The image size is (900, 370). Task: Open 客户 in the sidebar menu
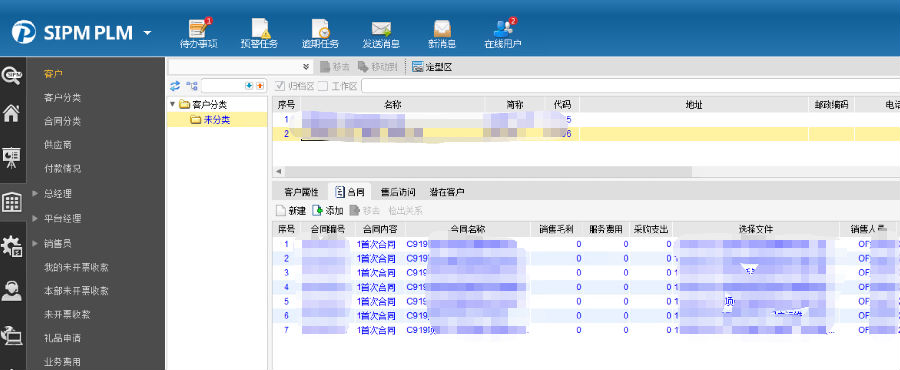53,73
